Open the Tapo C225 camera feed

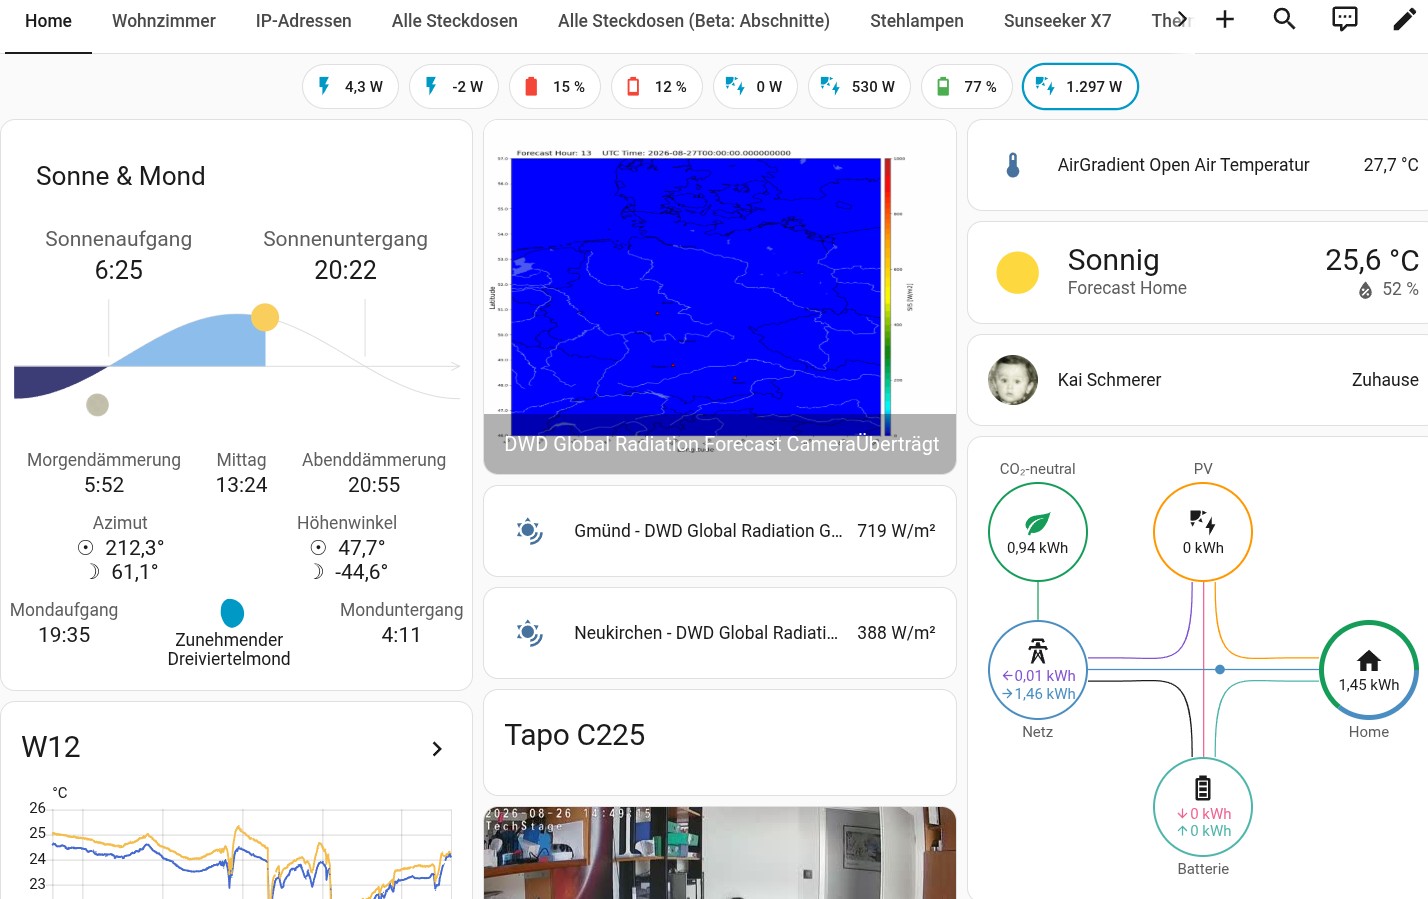pos(720,853)
